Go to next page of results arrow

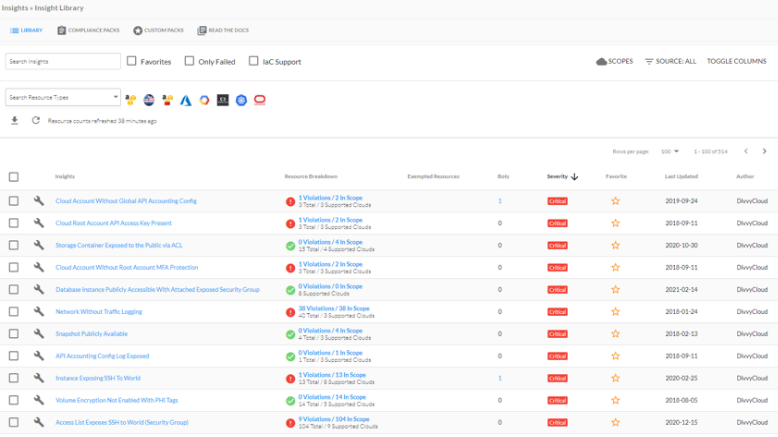764,151
